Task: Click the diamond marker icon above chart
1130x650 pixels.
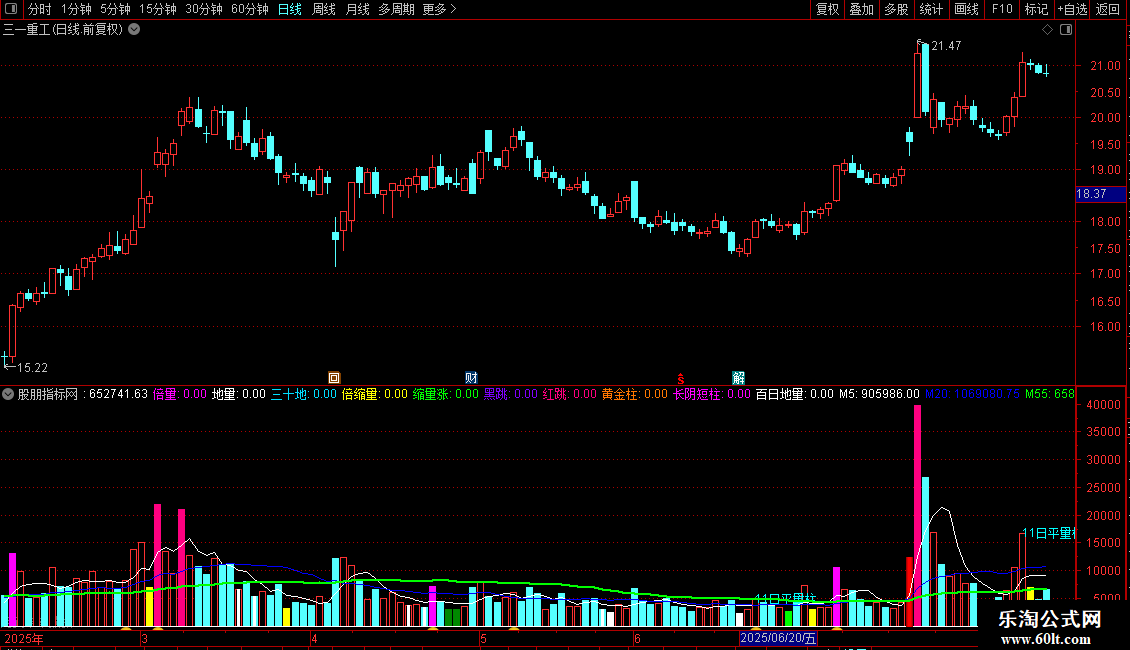Action: (x=1048, y=30)
